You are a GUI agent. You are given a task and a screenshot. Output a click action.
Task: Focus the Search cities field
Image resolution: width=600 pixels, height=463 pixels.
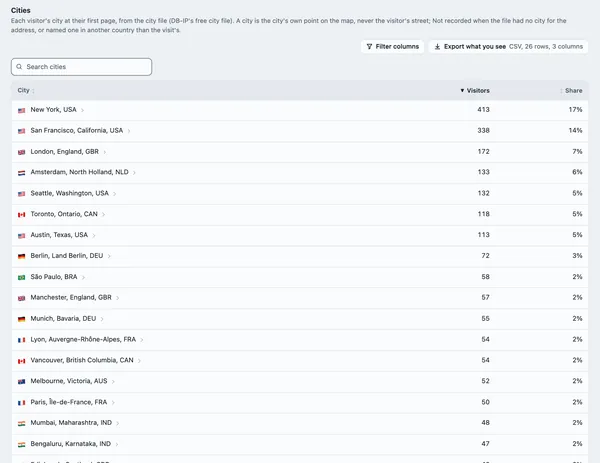[82, 67]
